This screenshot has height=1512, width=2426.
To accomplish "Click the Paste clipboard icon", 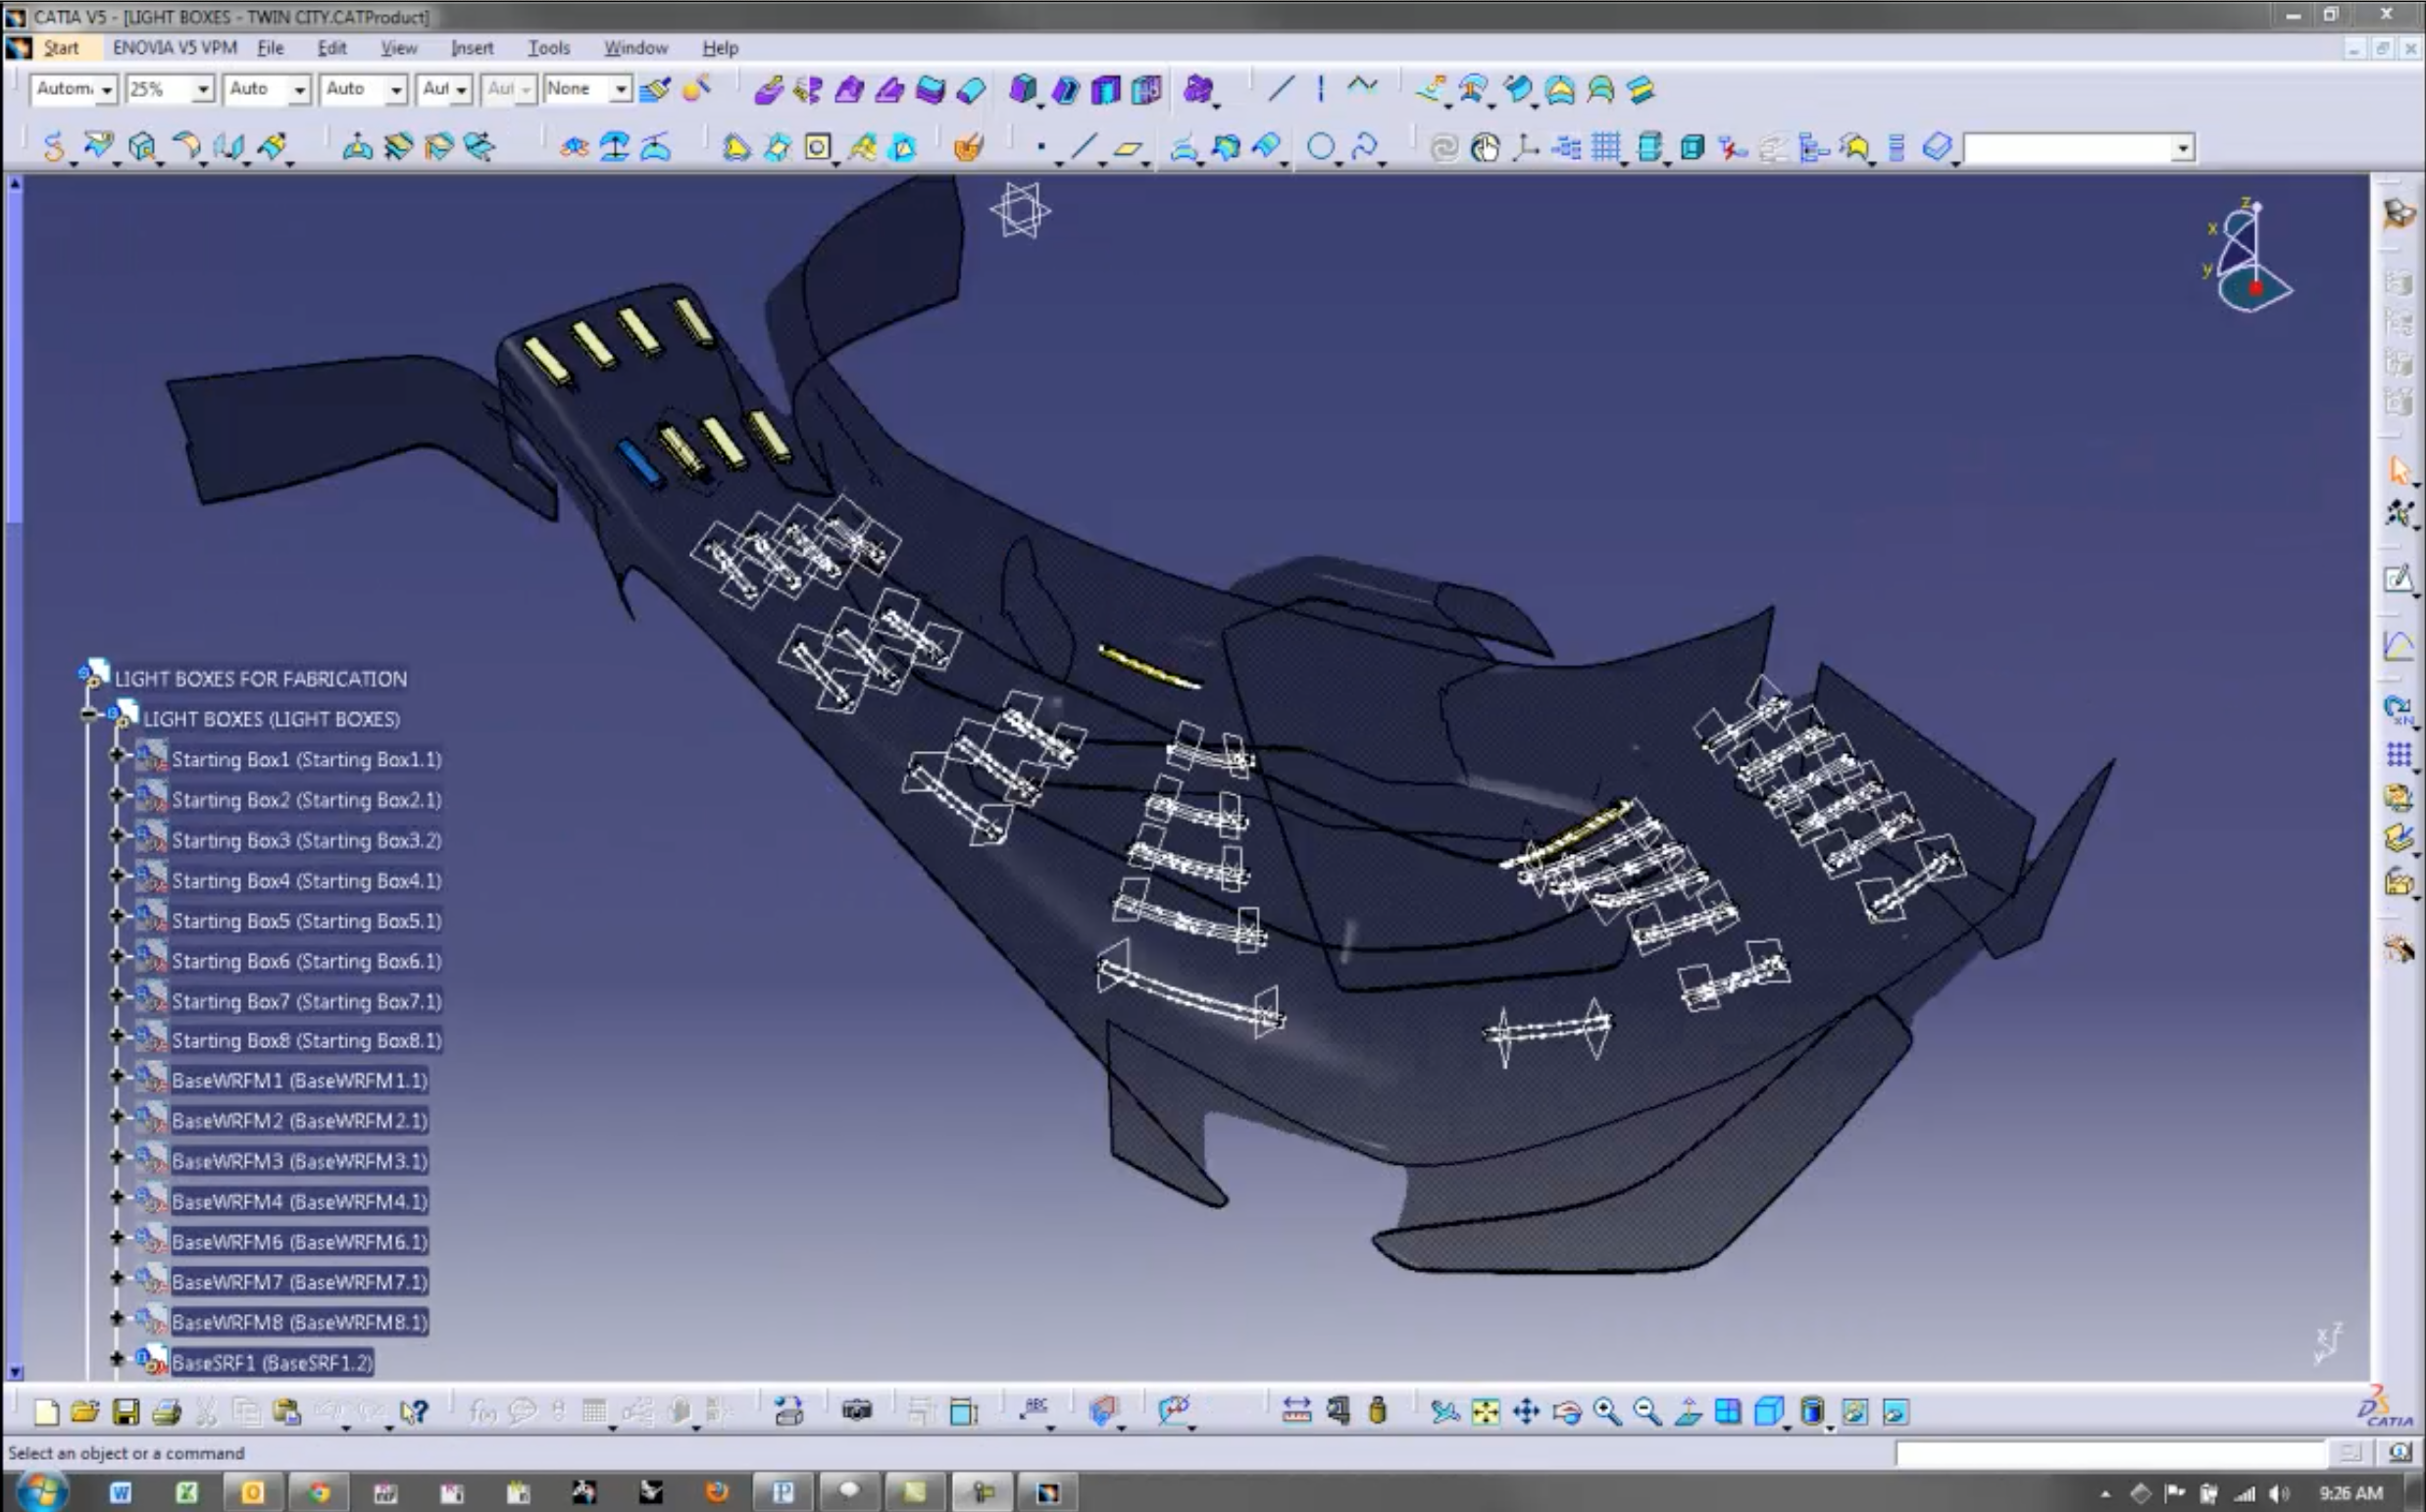I will (287, 1411).
